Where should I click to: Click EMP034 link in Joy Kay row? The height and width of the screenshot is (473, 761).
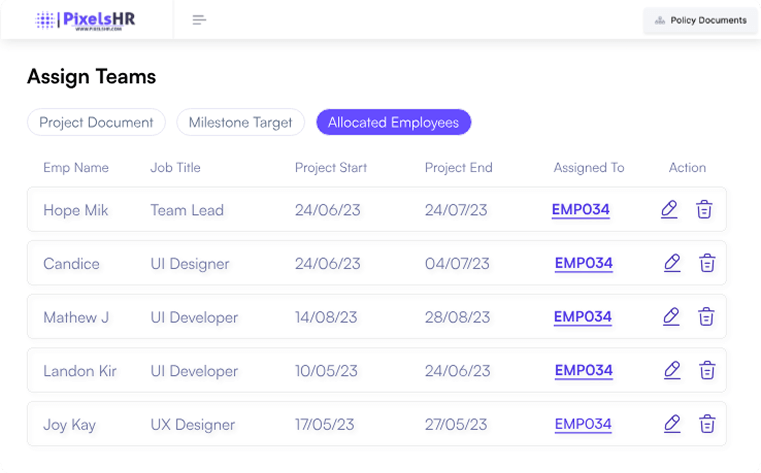(583, 424)
